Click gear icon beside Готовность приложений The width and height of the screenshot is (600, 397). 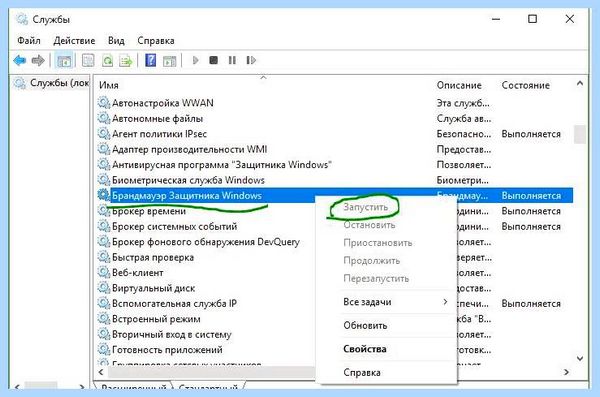[103, 350]
